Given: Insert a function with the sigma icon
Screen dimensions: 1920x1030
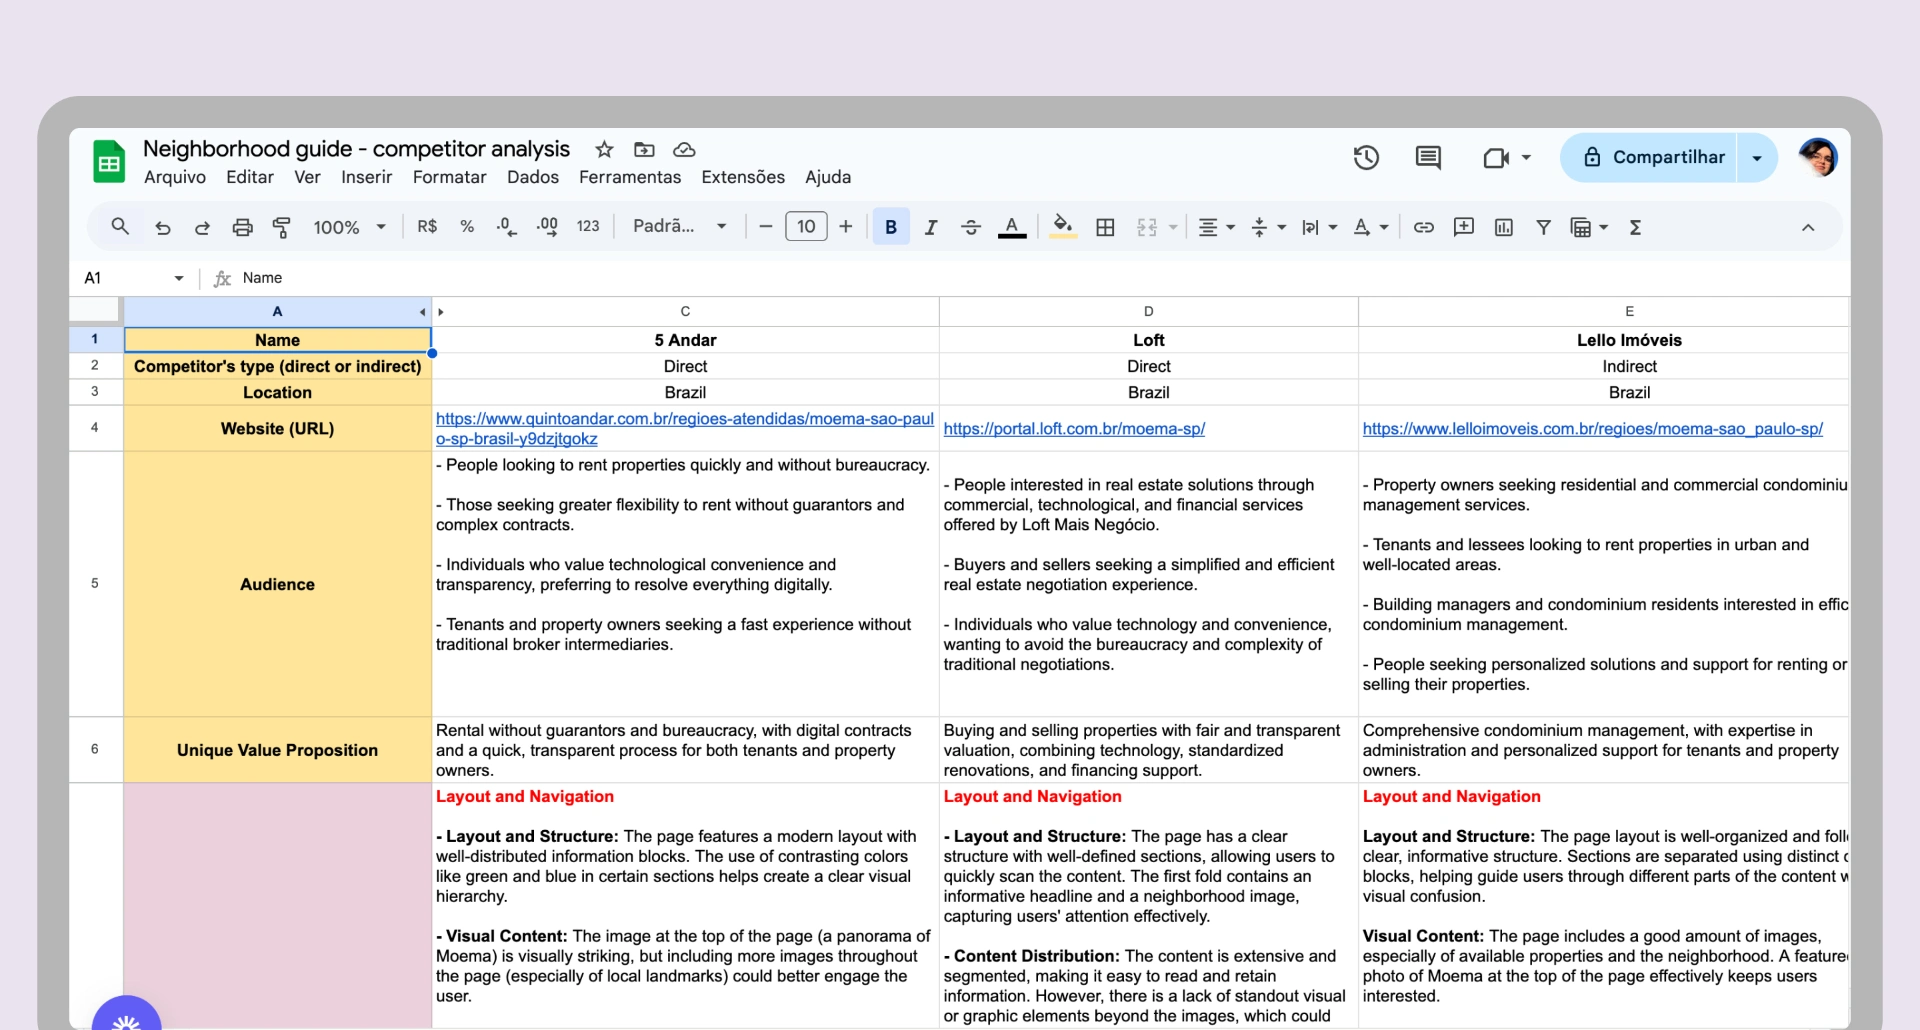Looking at the screenshot, I should tap(1636, 227).
